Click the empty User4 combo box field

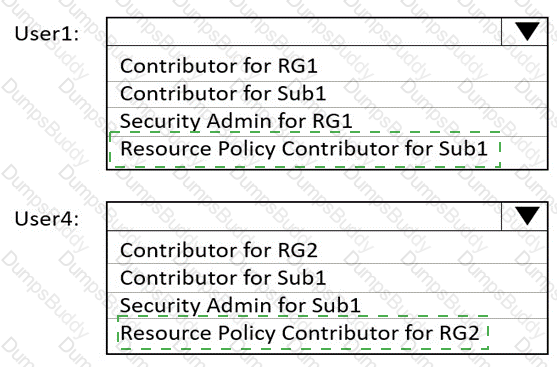[x=304, y=216]
